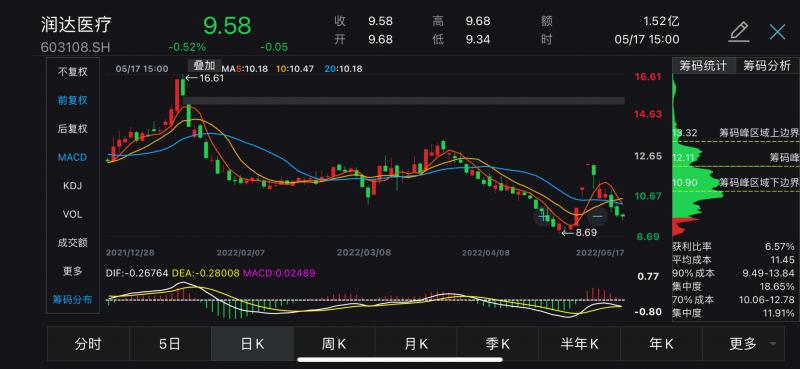Screen dimensions: 800x369
Task: Show the VOL volume indicator
Action: (72, 214)
